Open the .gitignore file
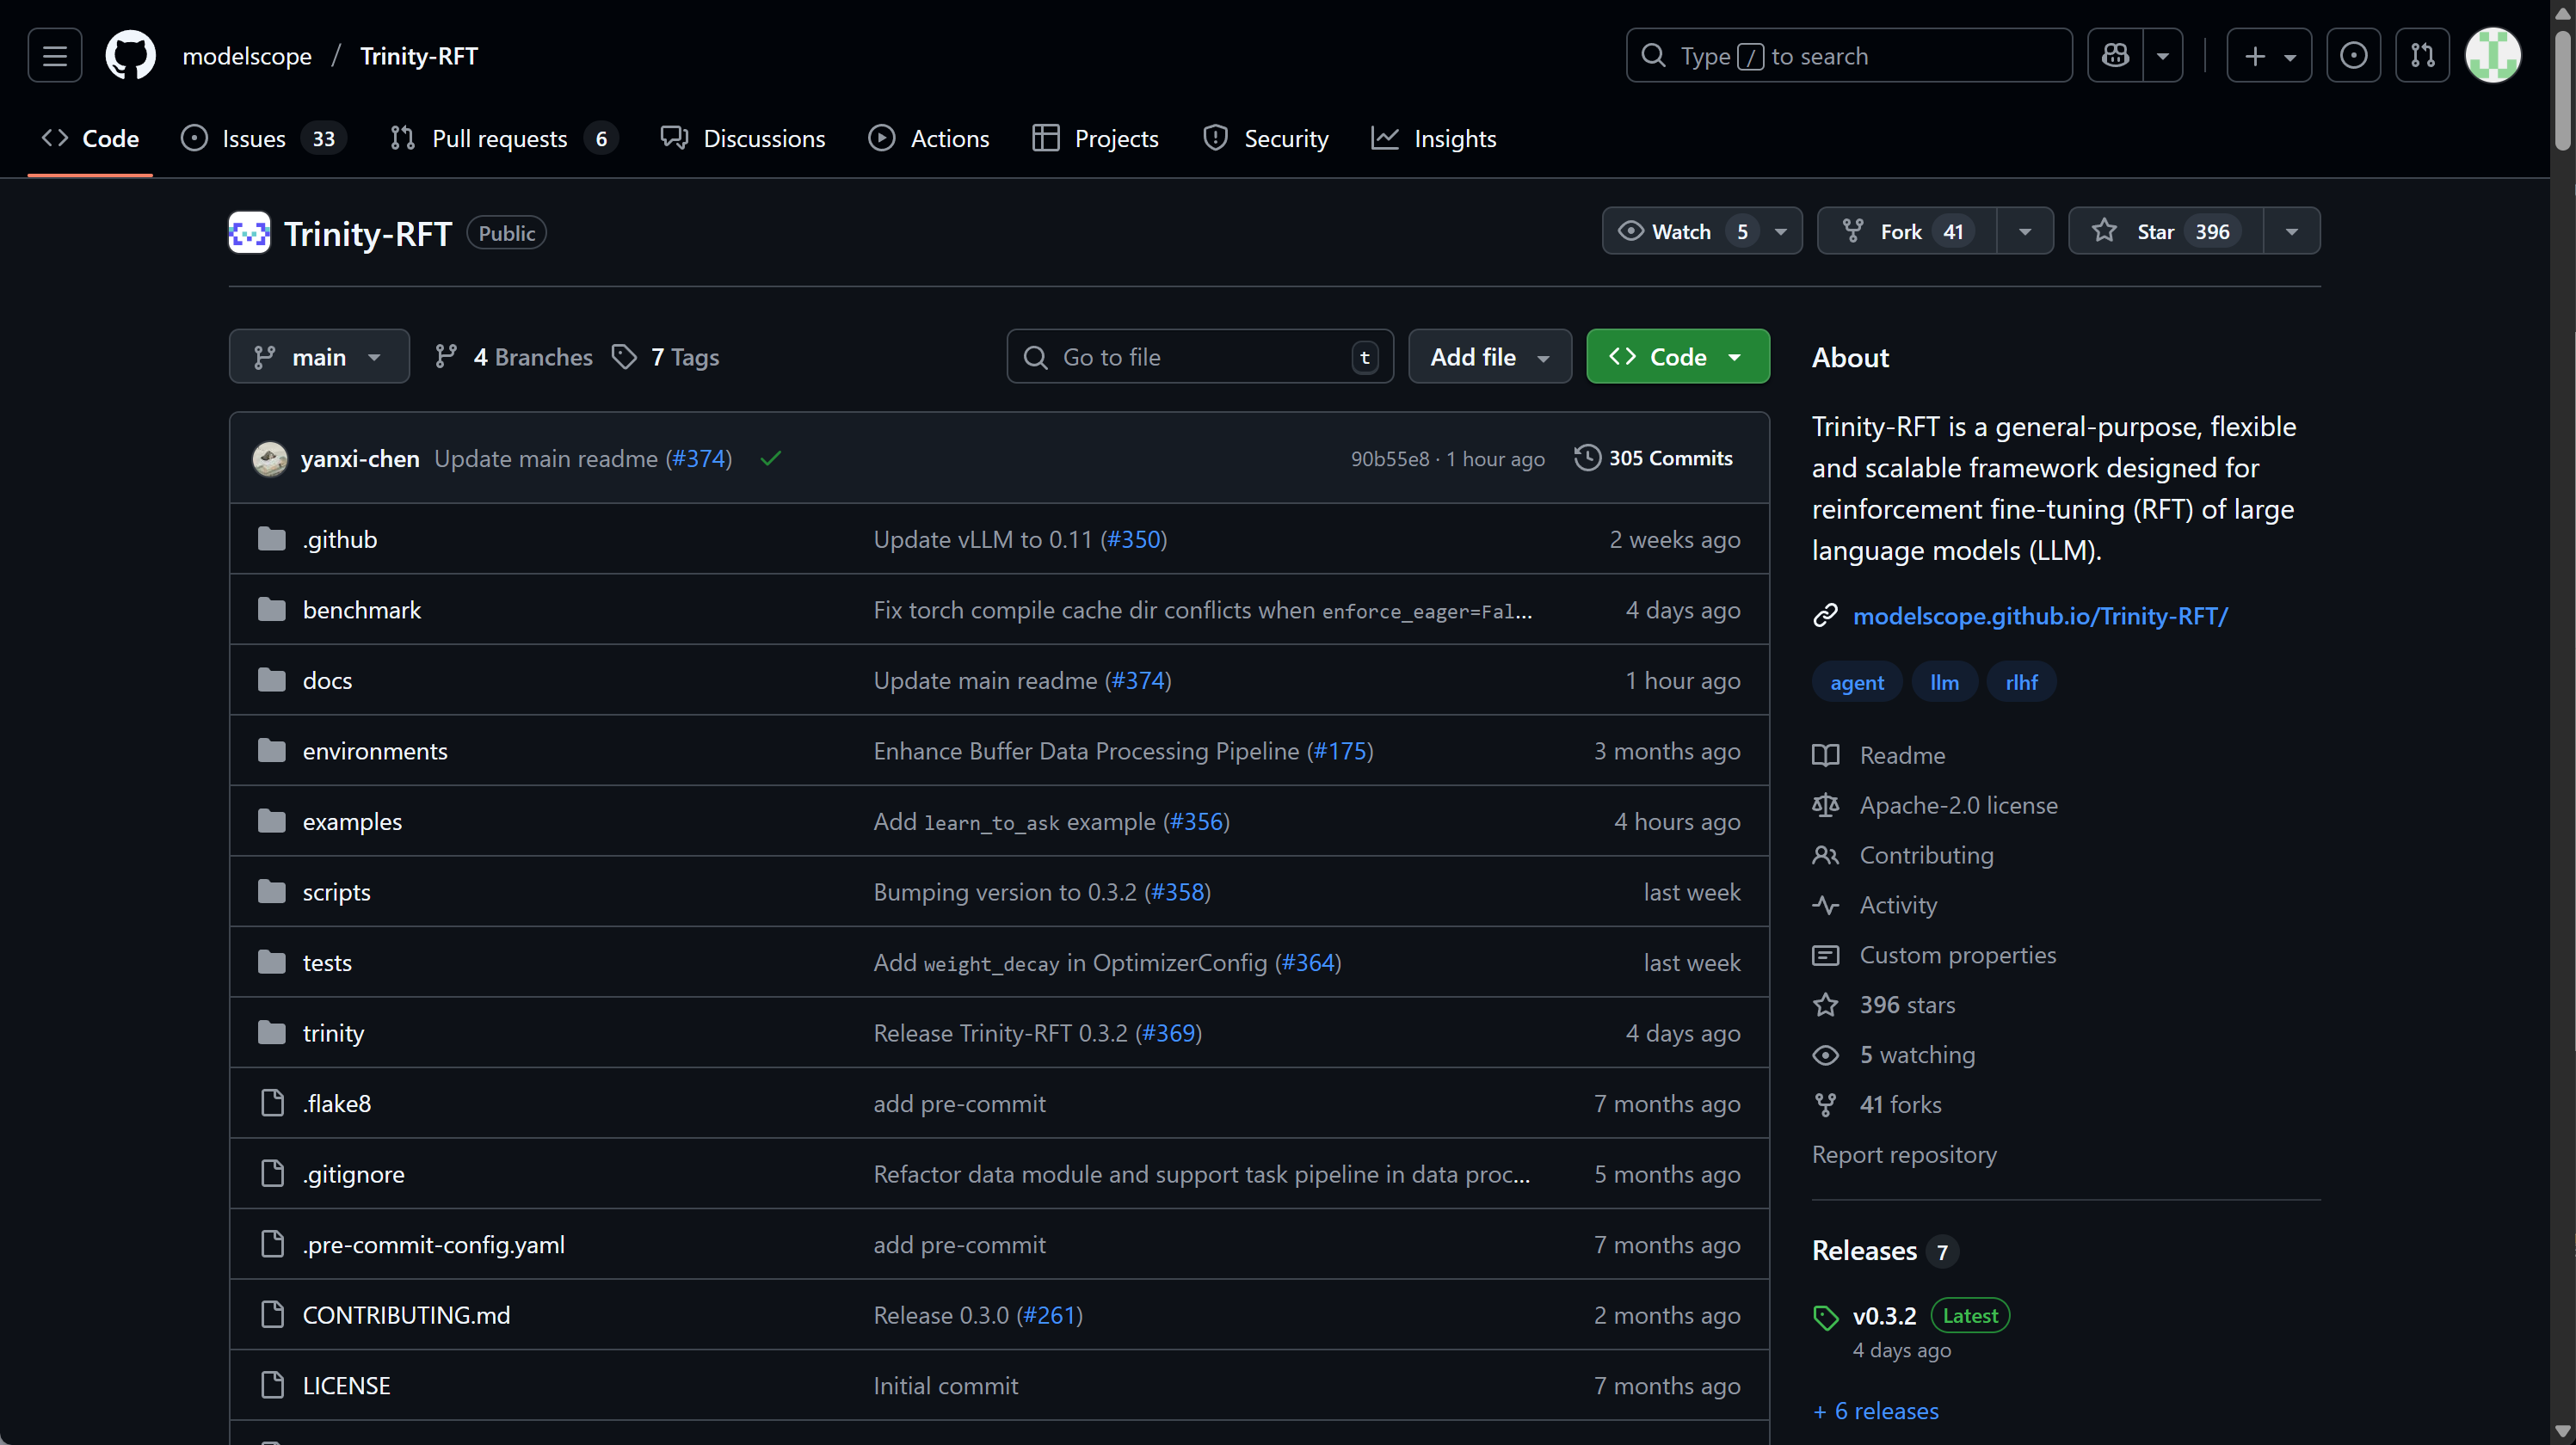2576x1445 pixels. pyautogui.click(x=354, y=1174)
